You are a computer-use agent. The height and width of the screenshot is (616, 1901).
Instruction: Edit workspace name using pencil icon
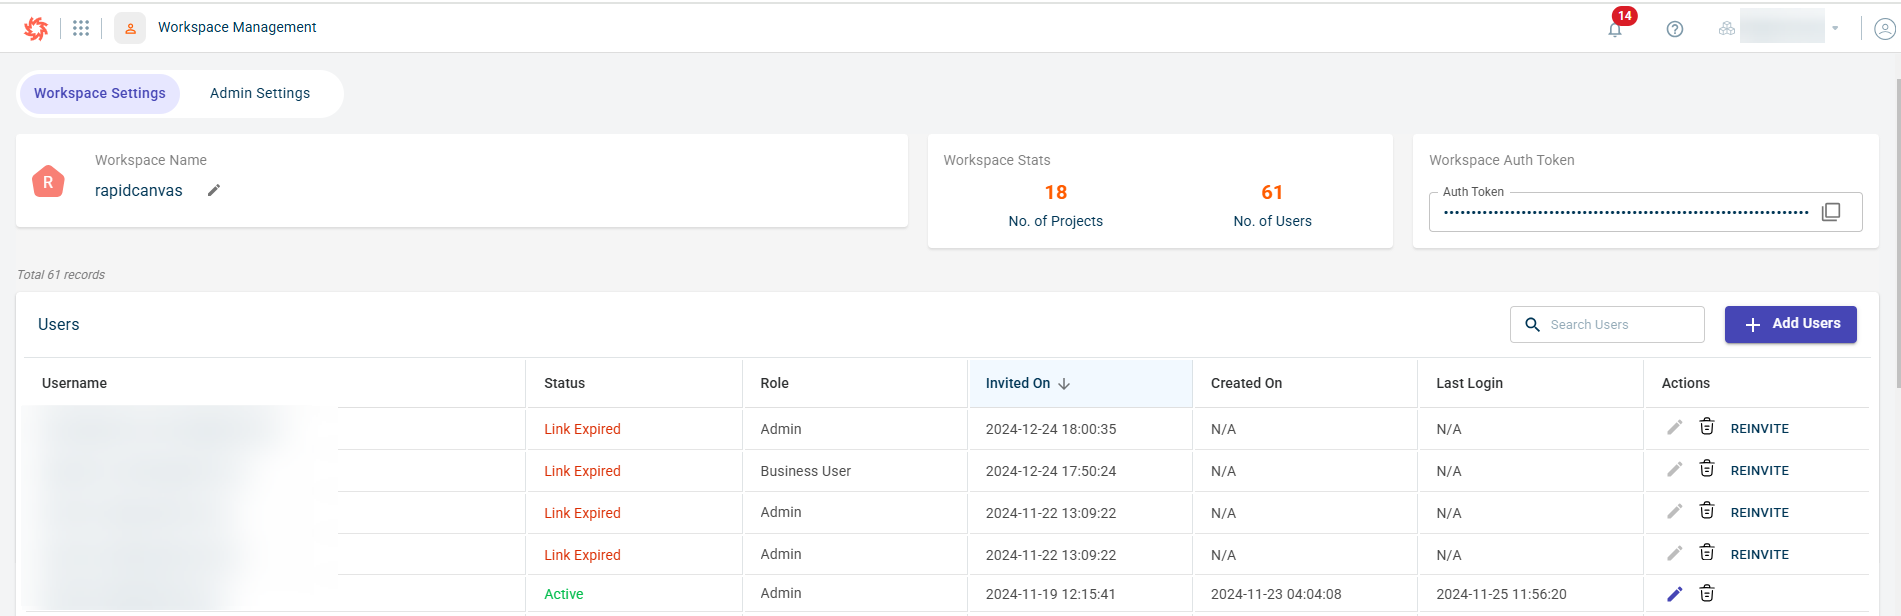pos(213,190)
